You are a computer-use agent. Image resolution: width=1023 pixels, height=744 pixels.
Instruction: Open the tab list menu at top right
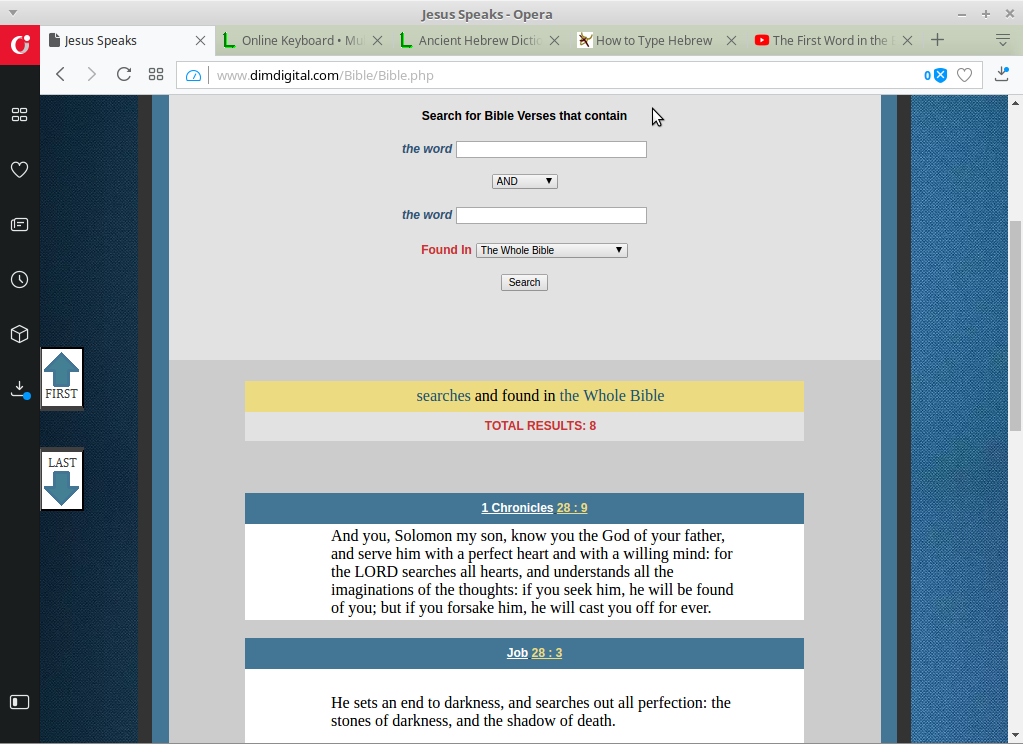click(x=1002, y=40)
